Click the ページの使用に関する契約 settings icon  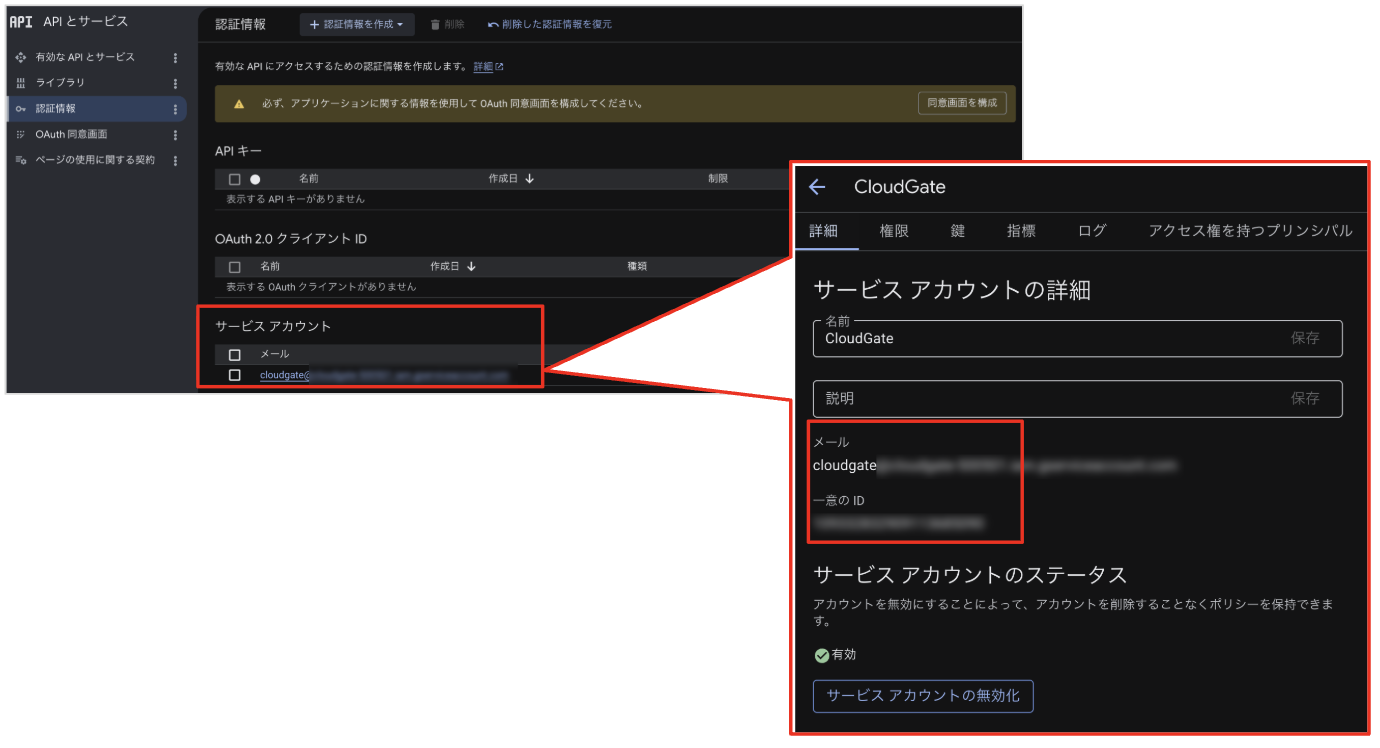21,160
